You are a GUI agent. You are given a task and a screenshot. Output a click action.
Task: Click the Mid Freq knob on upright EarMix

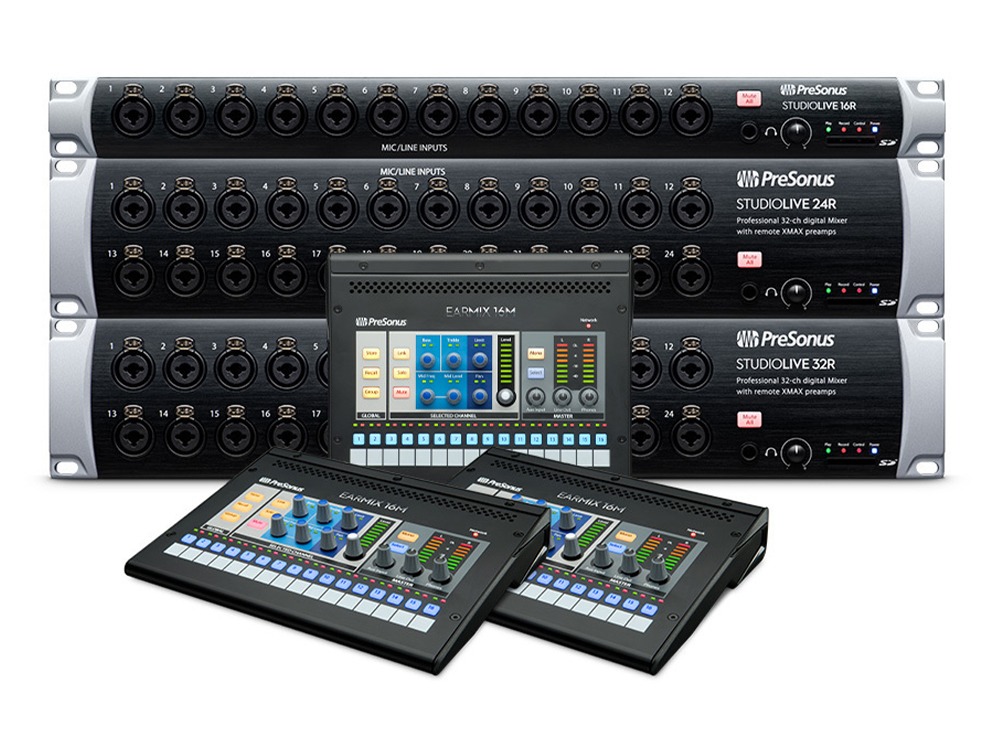pos(427,397)
